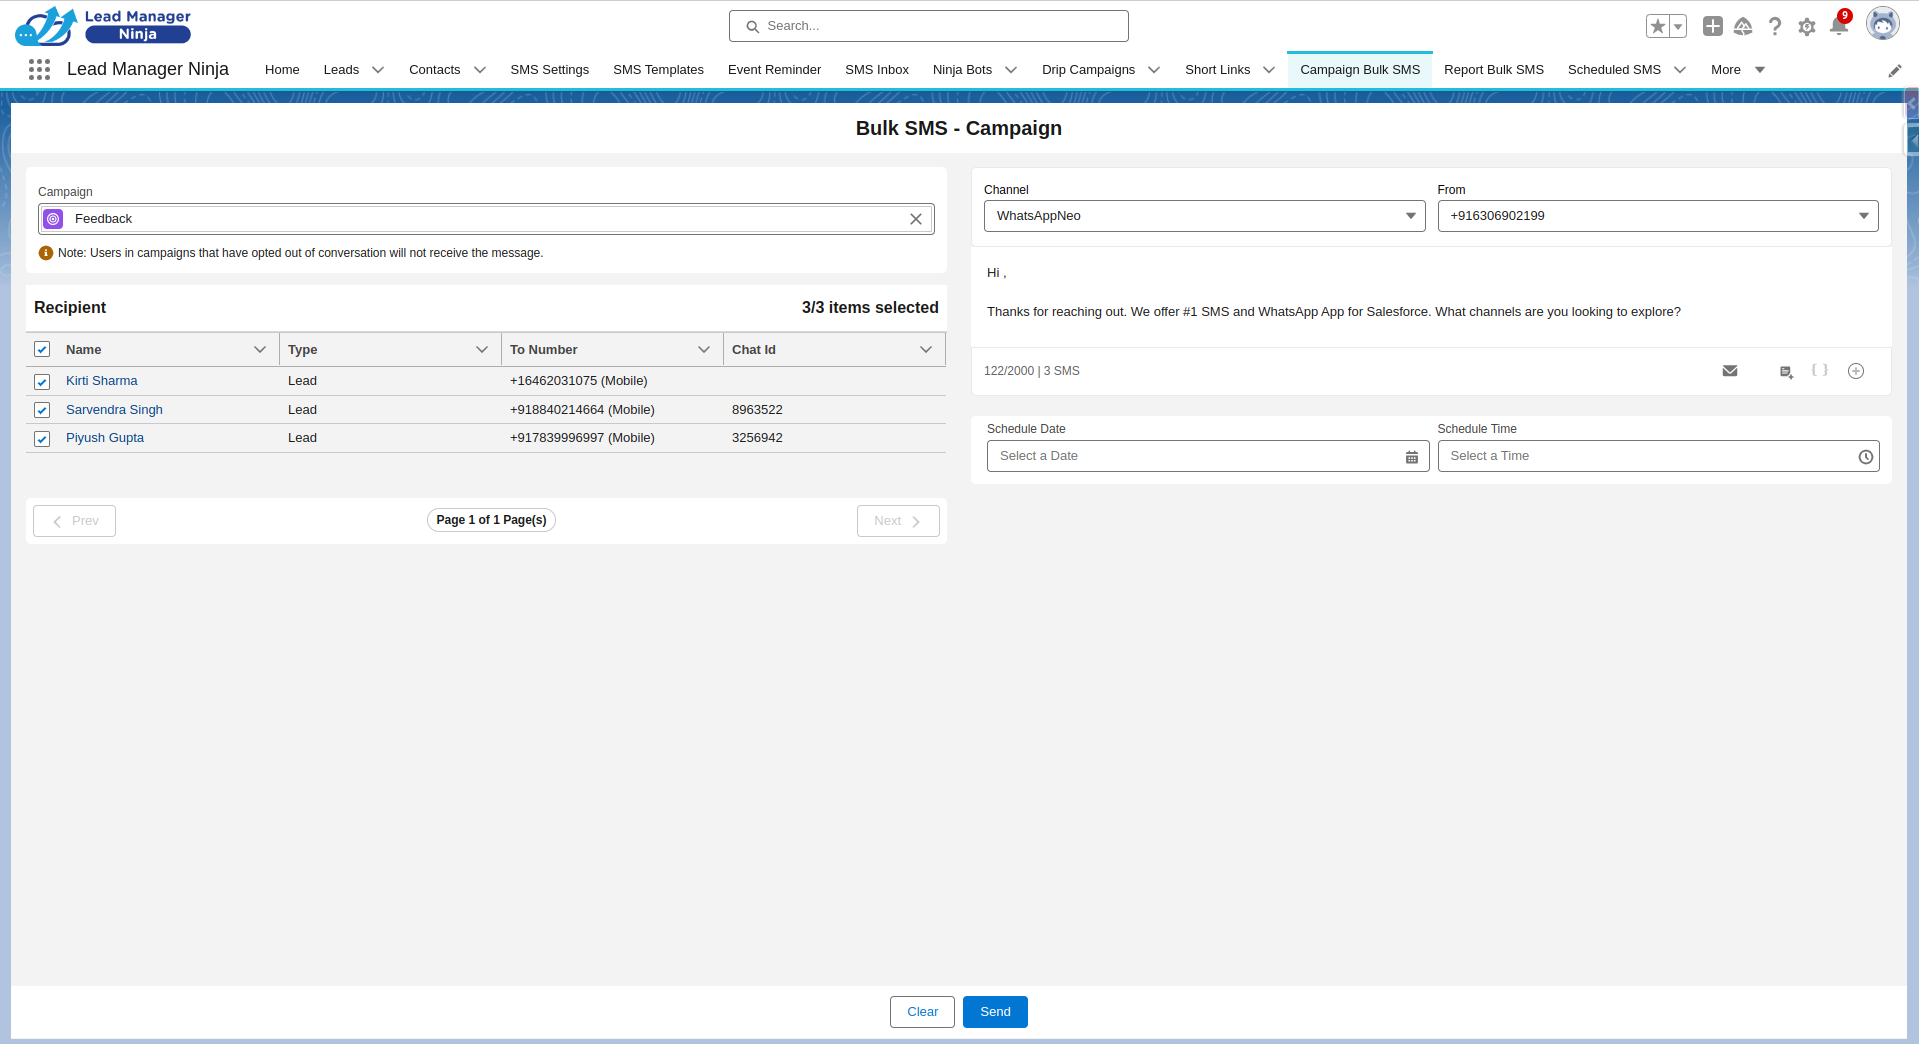The height and width of the screenshot is (1044, 1919).
Task: Toggle the select-all recipients checkbox
Action: point(42,349)
